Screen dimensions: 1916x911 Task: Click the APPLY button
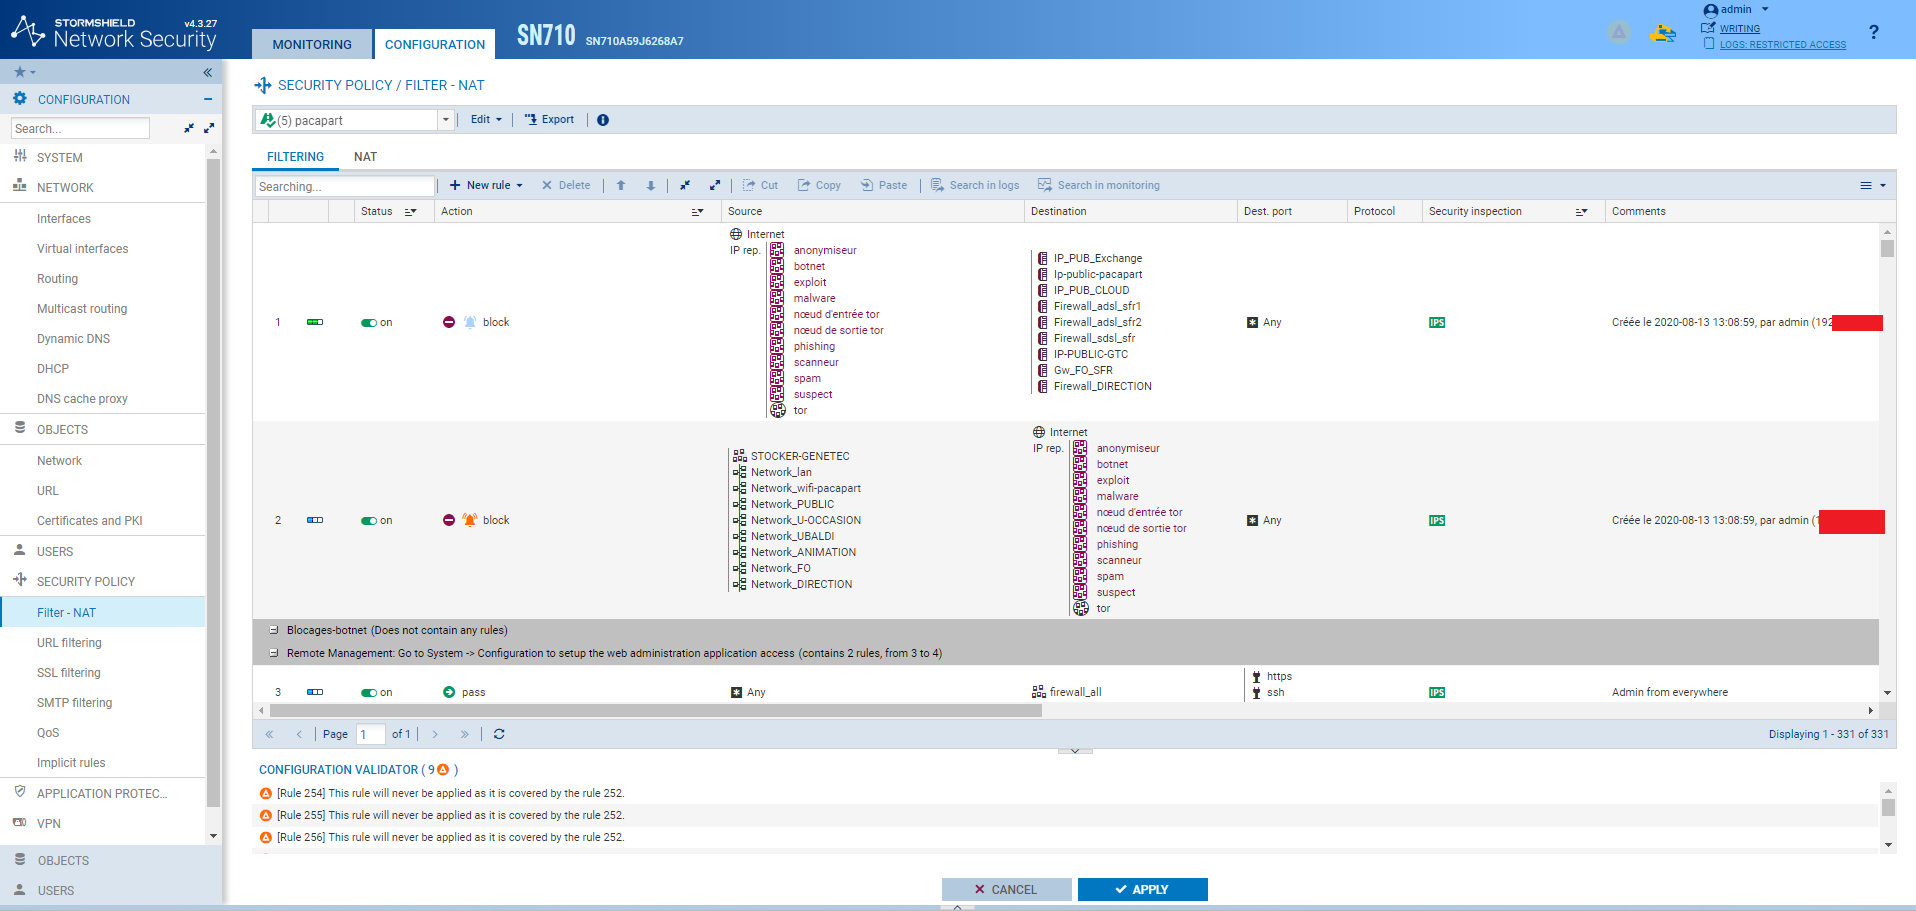[x=1142, y=889]
